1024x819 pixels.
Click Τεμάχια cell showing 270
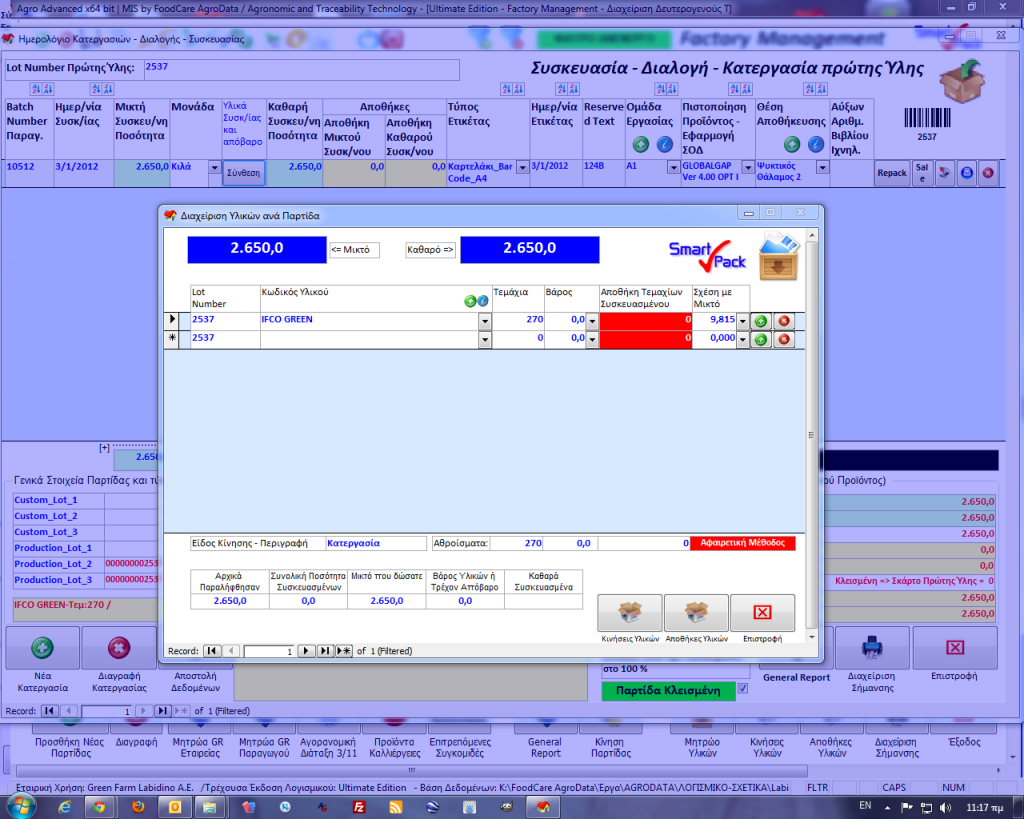518,321
